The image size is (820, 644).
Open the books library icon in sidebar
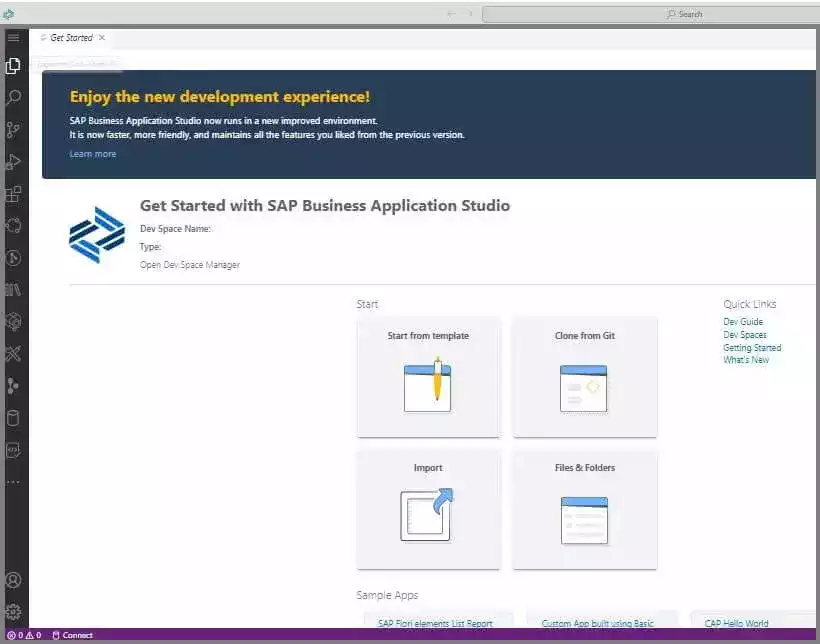pos(13,290)
